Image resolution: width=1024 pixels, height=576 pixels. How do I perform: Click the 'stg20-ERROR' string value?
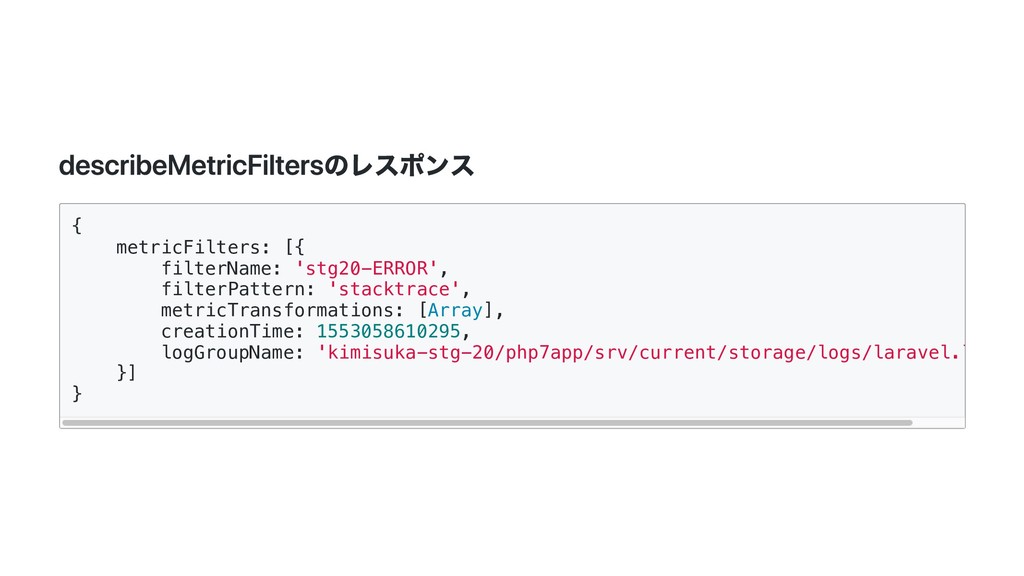point(366,268)
